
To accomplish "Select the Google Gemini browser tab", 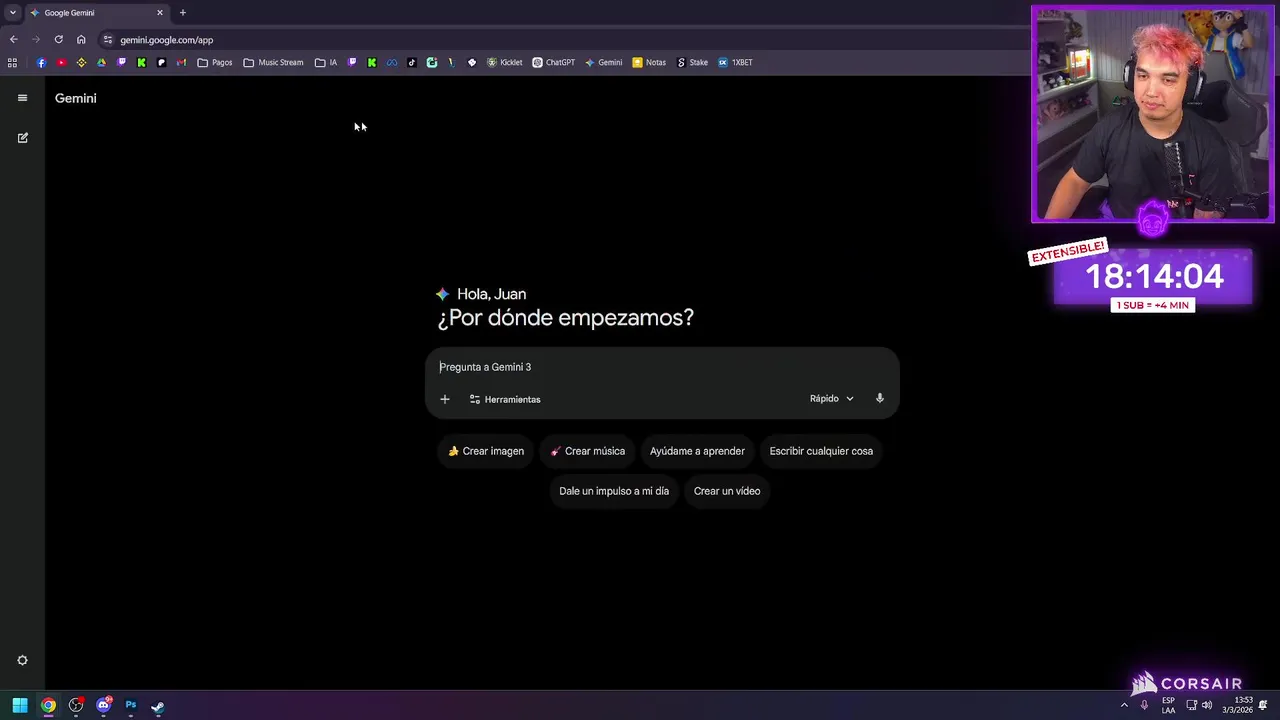I will [95, 13].
